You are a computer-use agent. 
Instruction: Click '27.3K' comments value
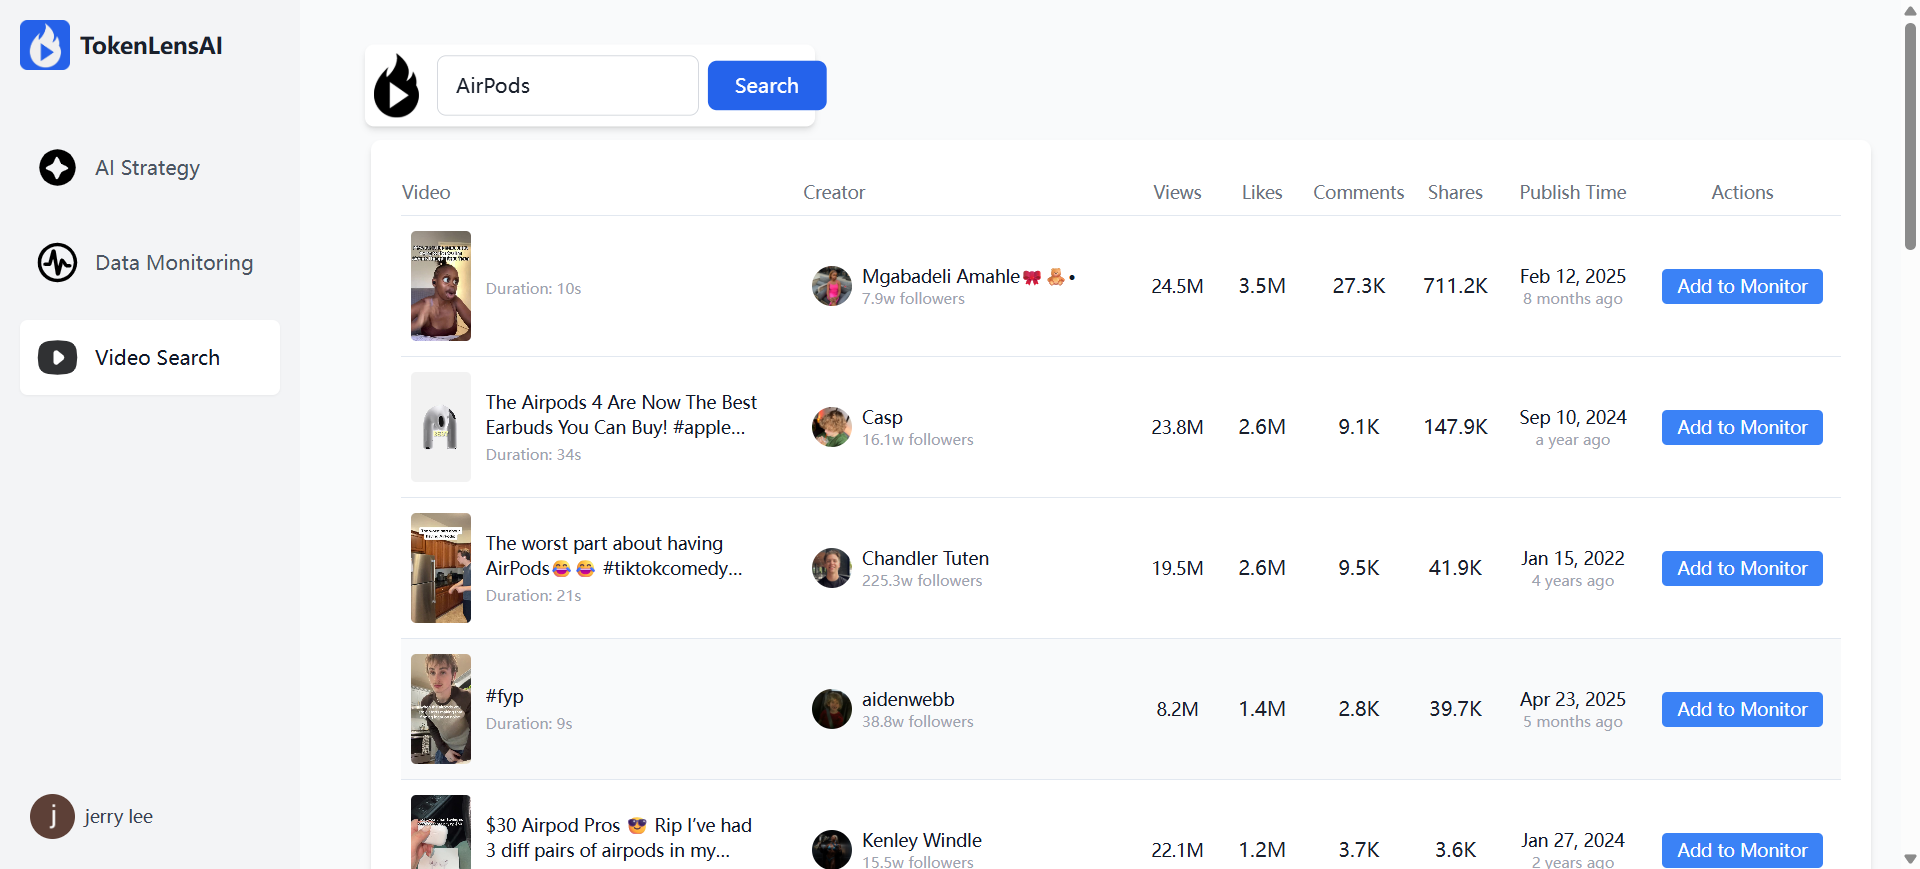1358,286
